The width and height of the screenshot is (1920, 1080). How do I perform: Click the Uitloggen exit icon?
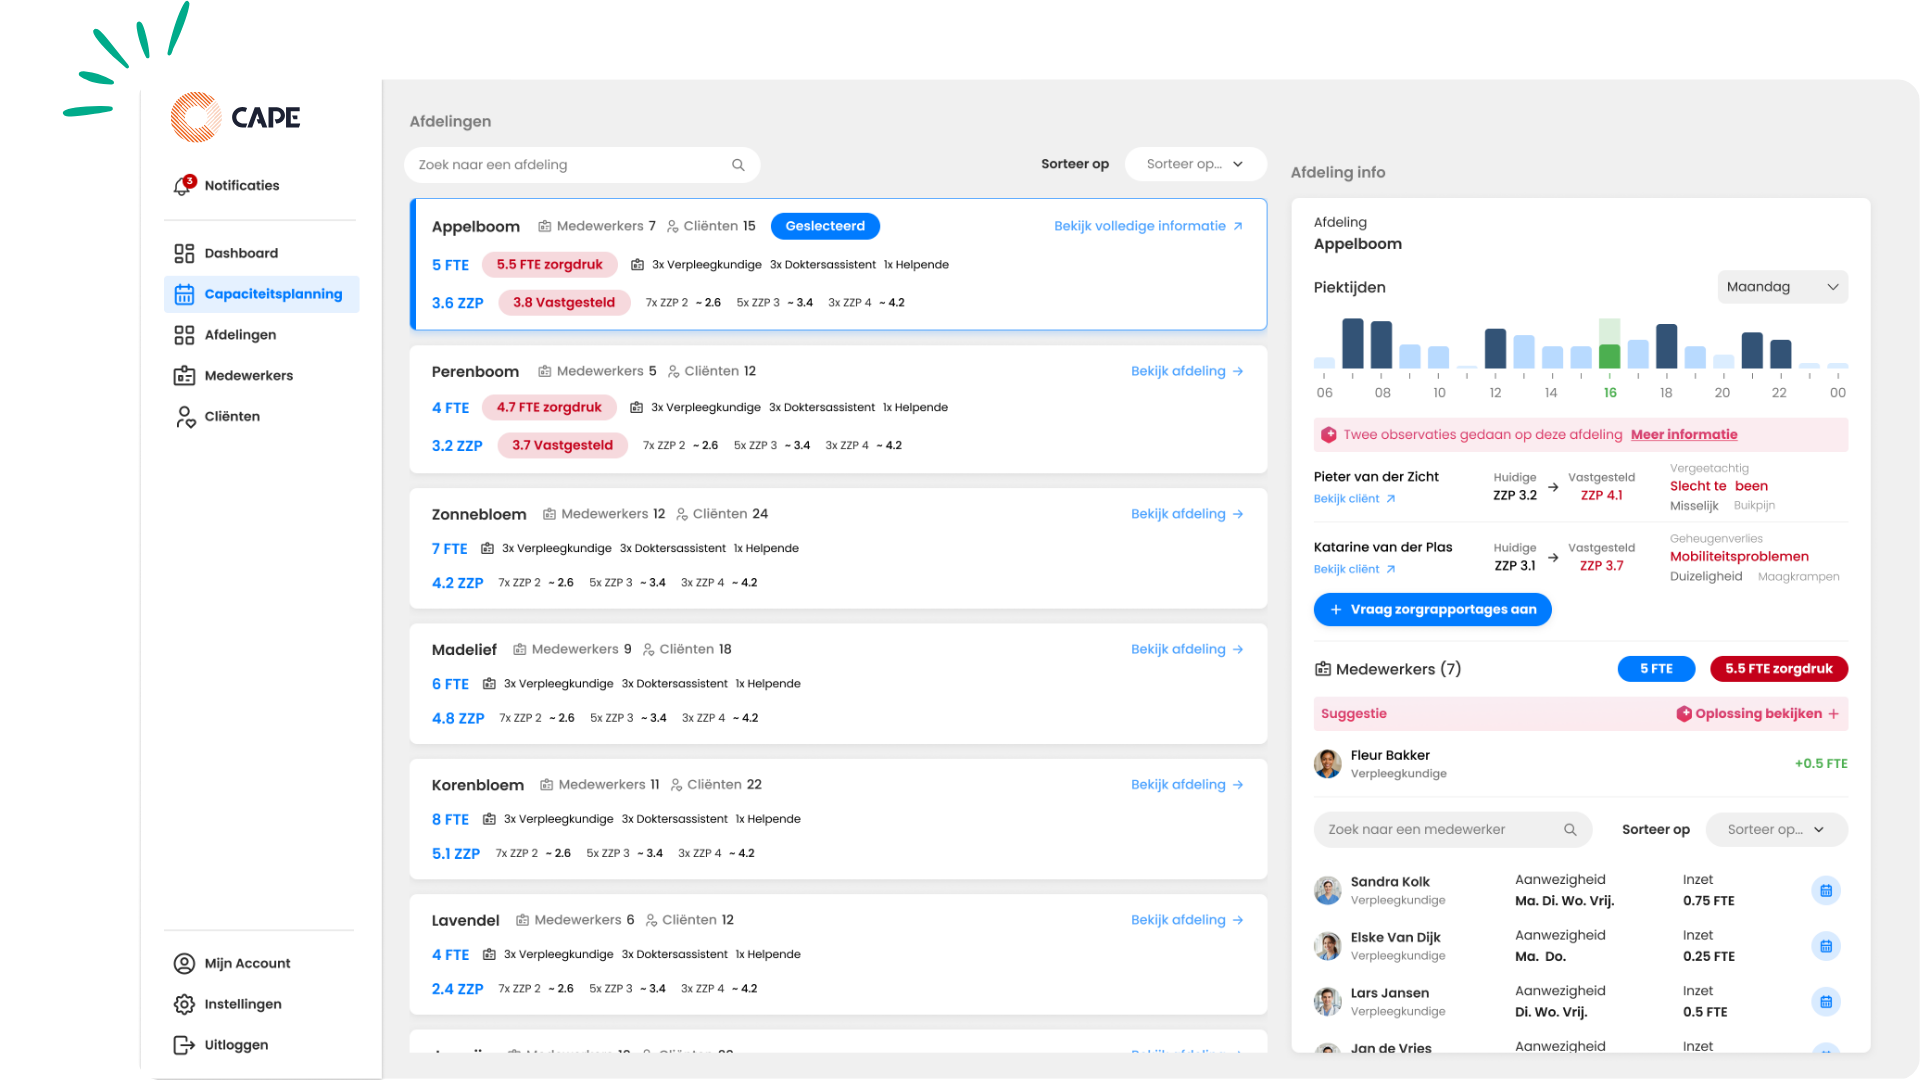click(x=184, y=1045)
